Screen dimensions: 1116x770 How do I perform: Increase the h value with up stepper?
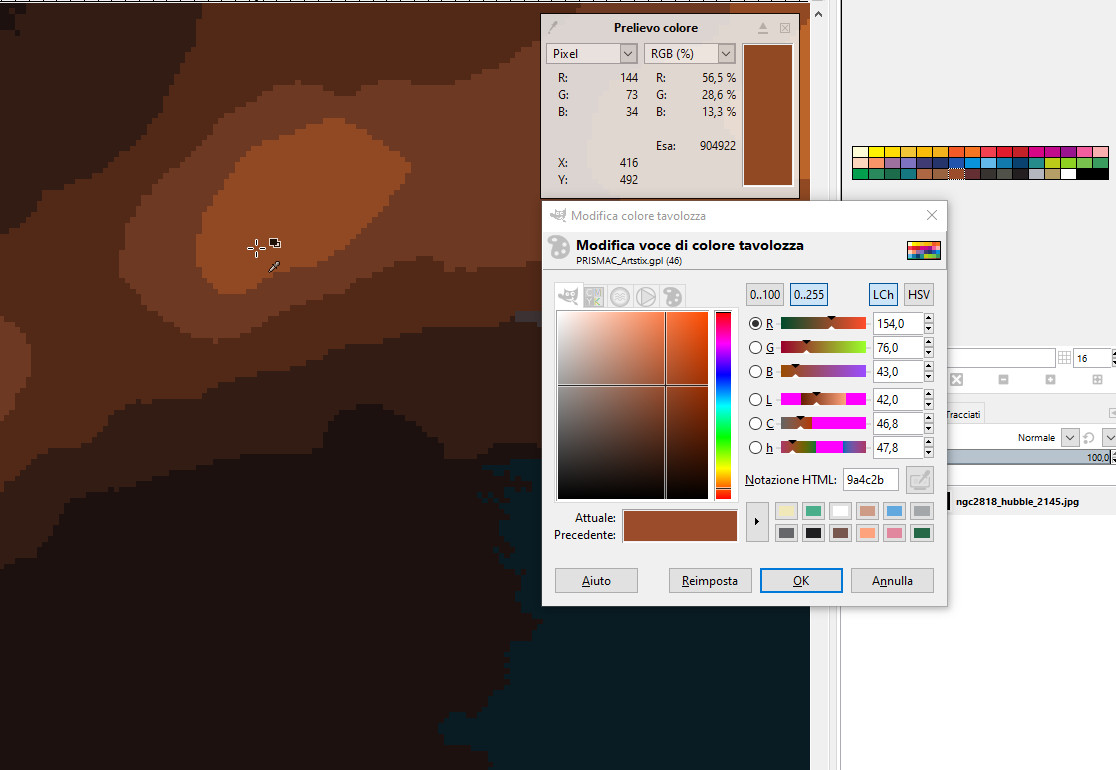(x=928, y=443)
